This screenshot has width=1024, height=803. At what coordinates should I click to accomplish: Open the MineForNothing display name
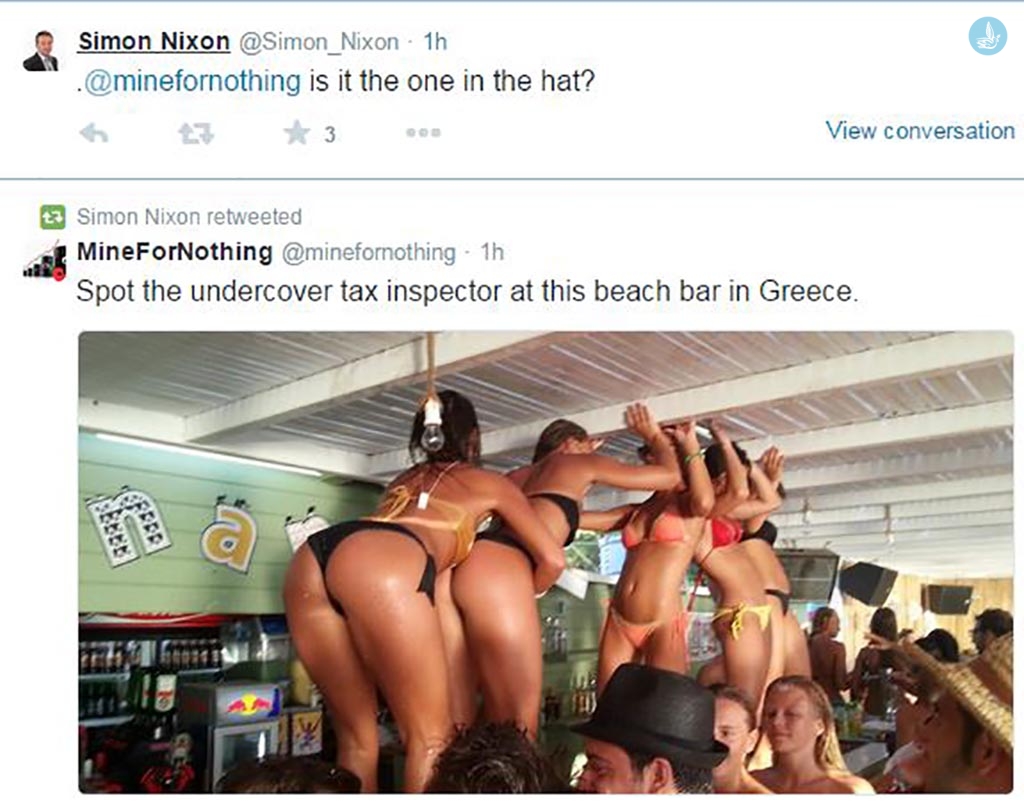click(x=174, y=251)
